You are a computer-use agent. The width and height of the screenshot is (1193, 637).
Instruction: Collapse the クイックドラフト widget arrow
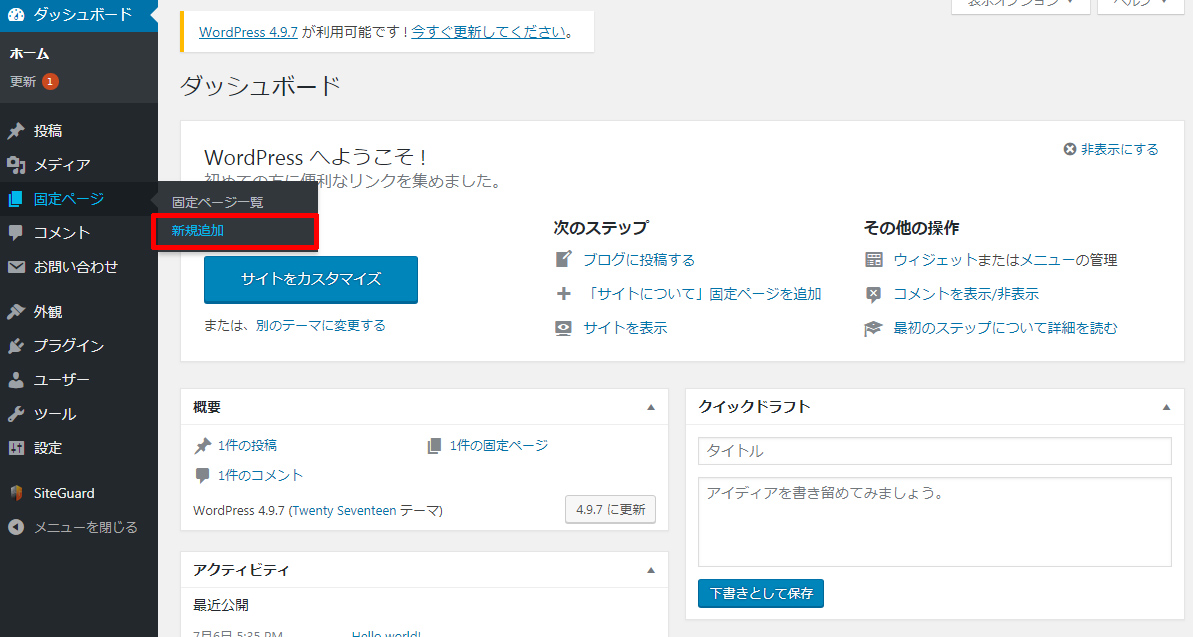click(x=1166, y=407)
